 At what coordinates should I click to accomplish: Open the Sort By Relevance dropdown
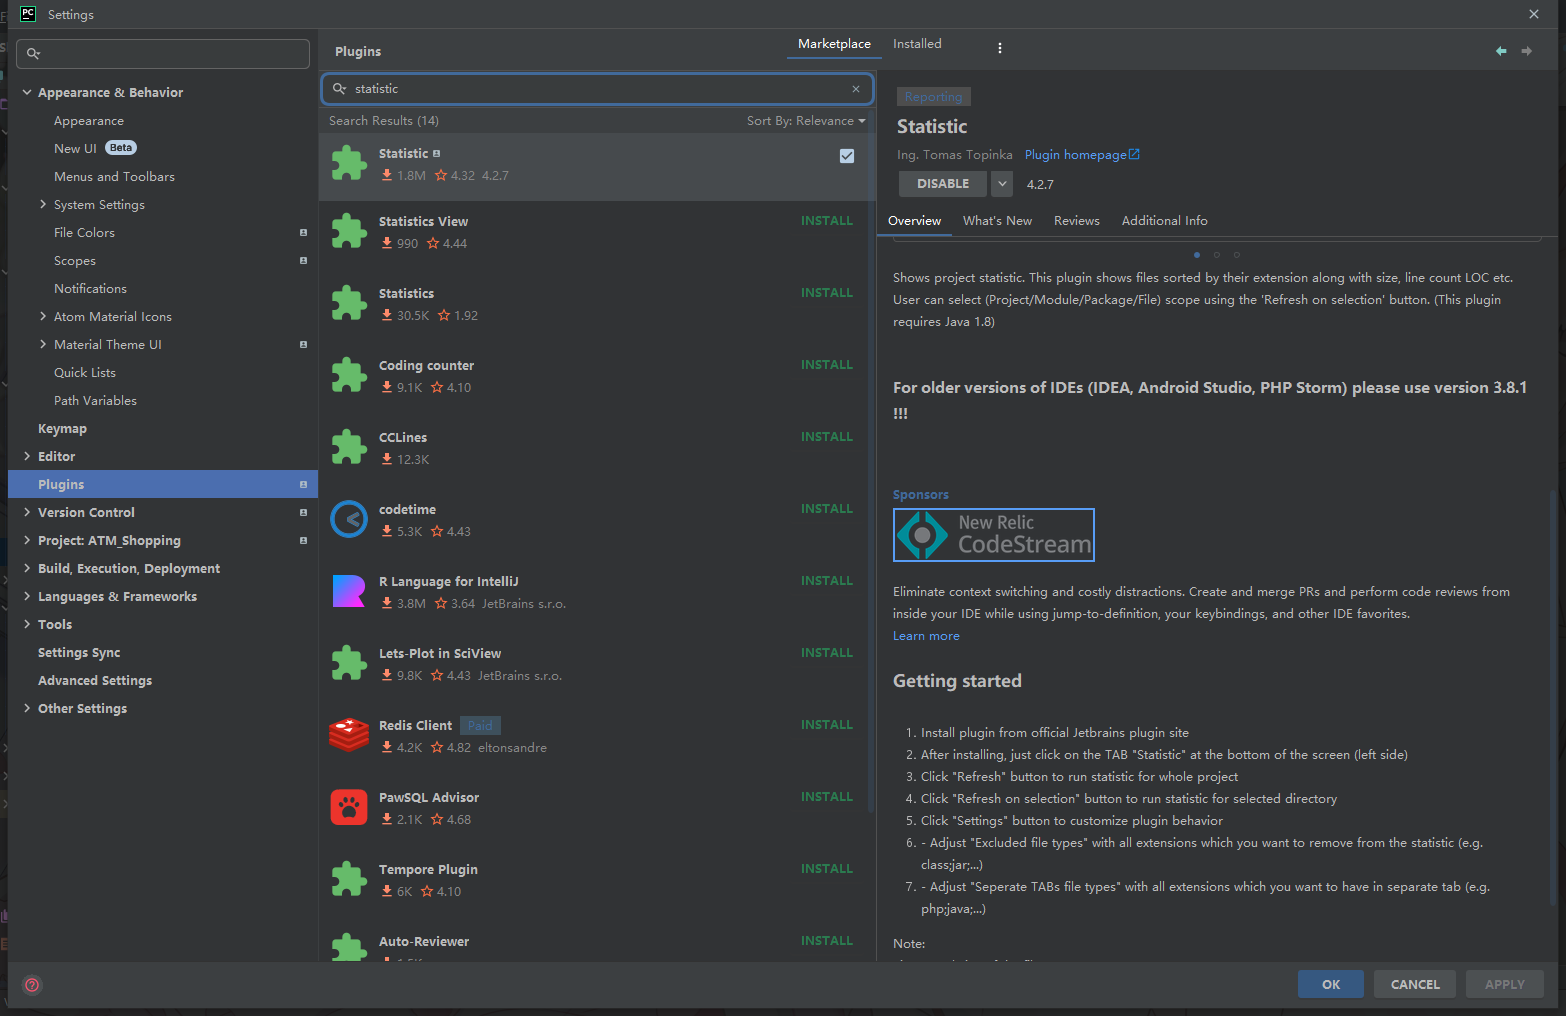pyautogui.click(x=806, y=121)
